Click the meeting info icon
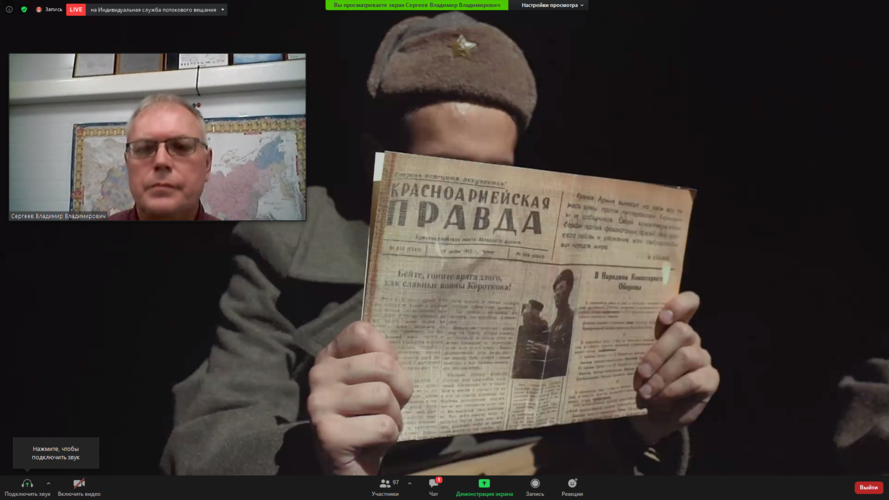Screen dimensions: 889x500 9,9
